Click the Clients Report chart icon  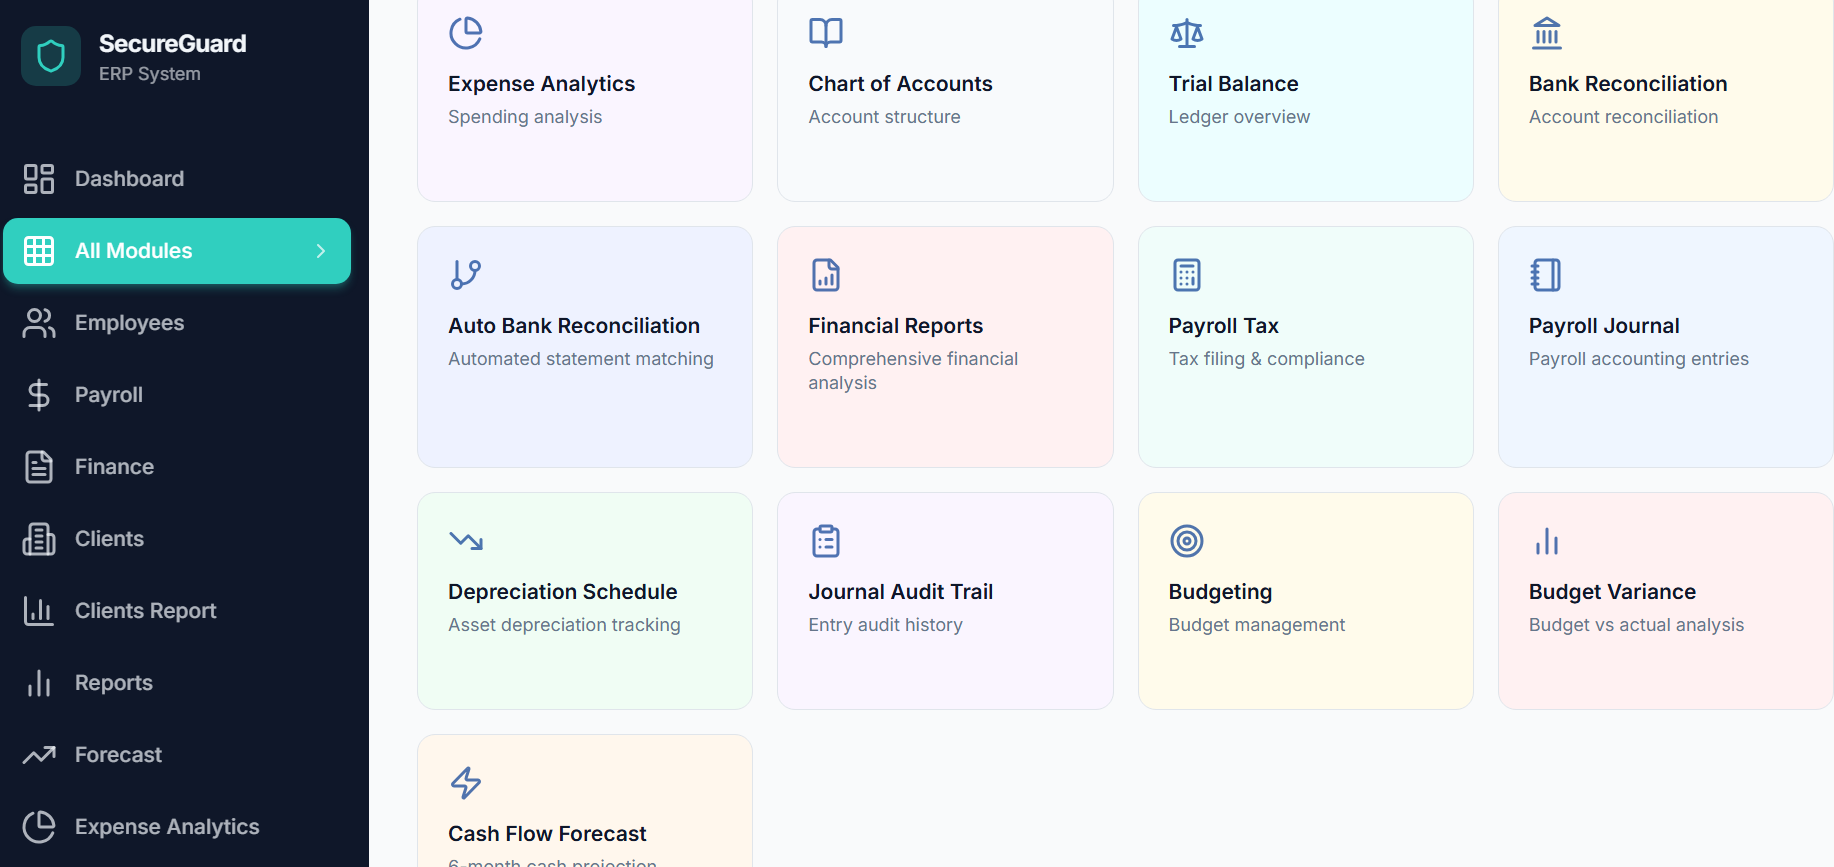point(39,611)
